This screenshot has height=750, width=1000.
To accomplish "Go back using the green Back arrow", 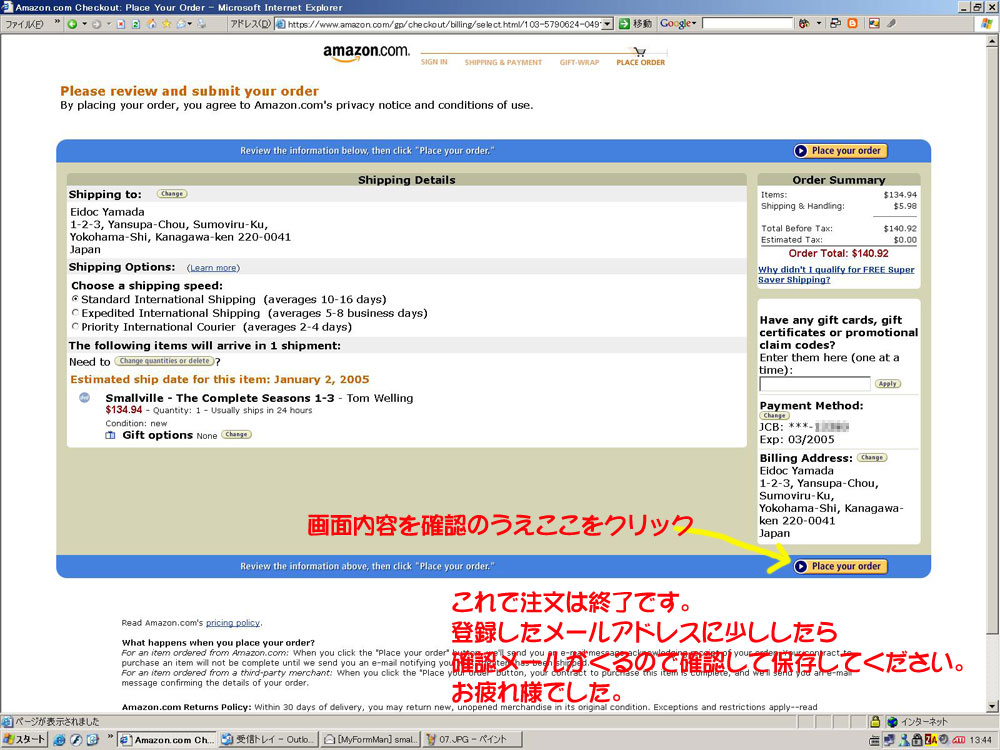I will tap(72, 24).
